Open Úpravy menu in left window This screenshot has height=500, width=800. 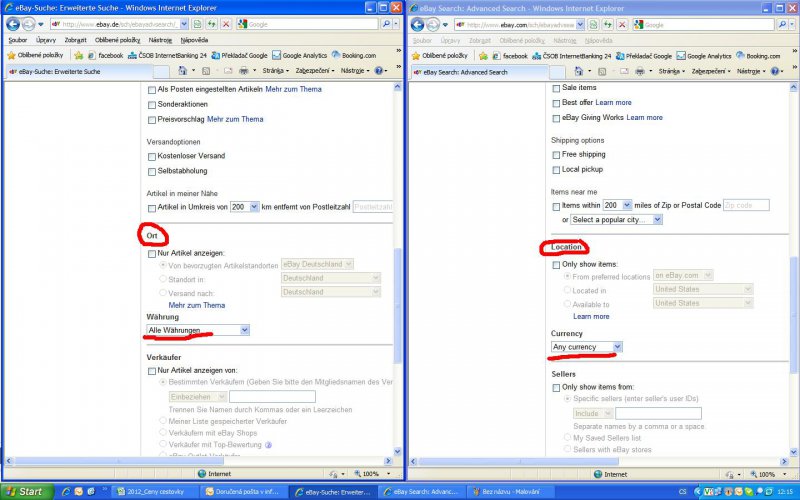click(x=46, y=40)
